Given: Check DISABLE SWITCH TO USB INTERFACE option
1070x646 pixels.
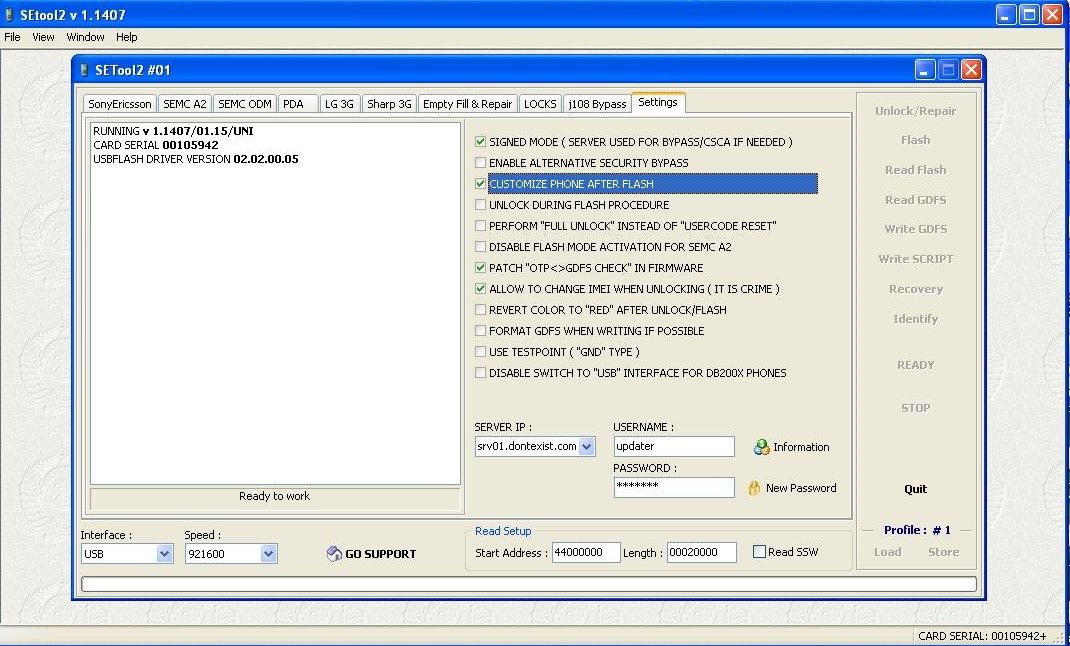Looking at the screenshot, I should click(480, 373).
